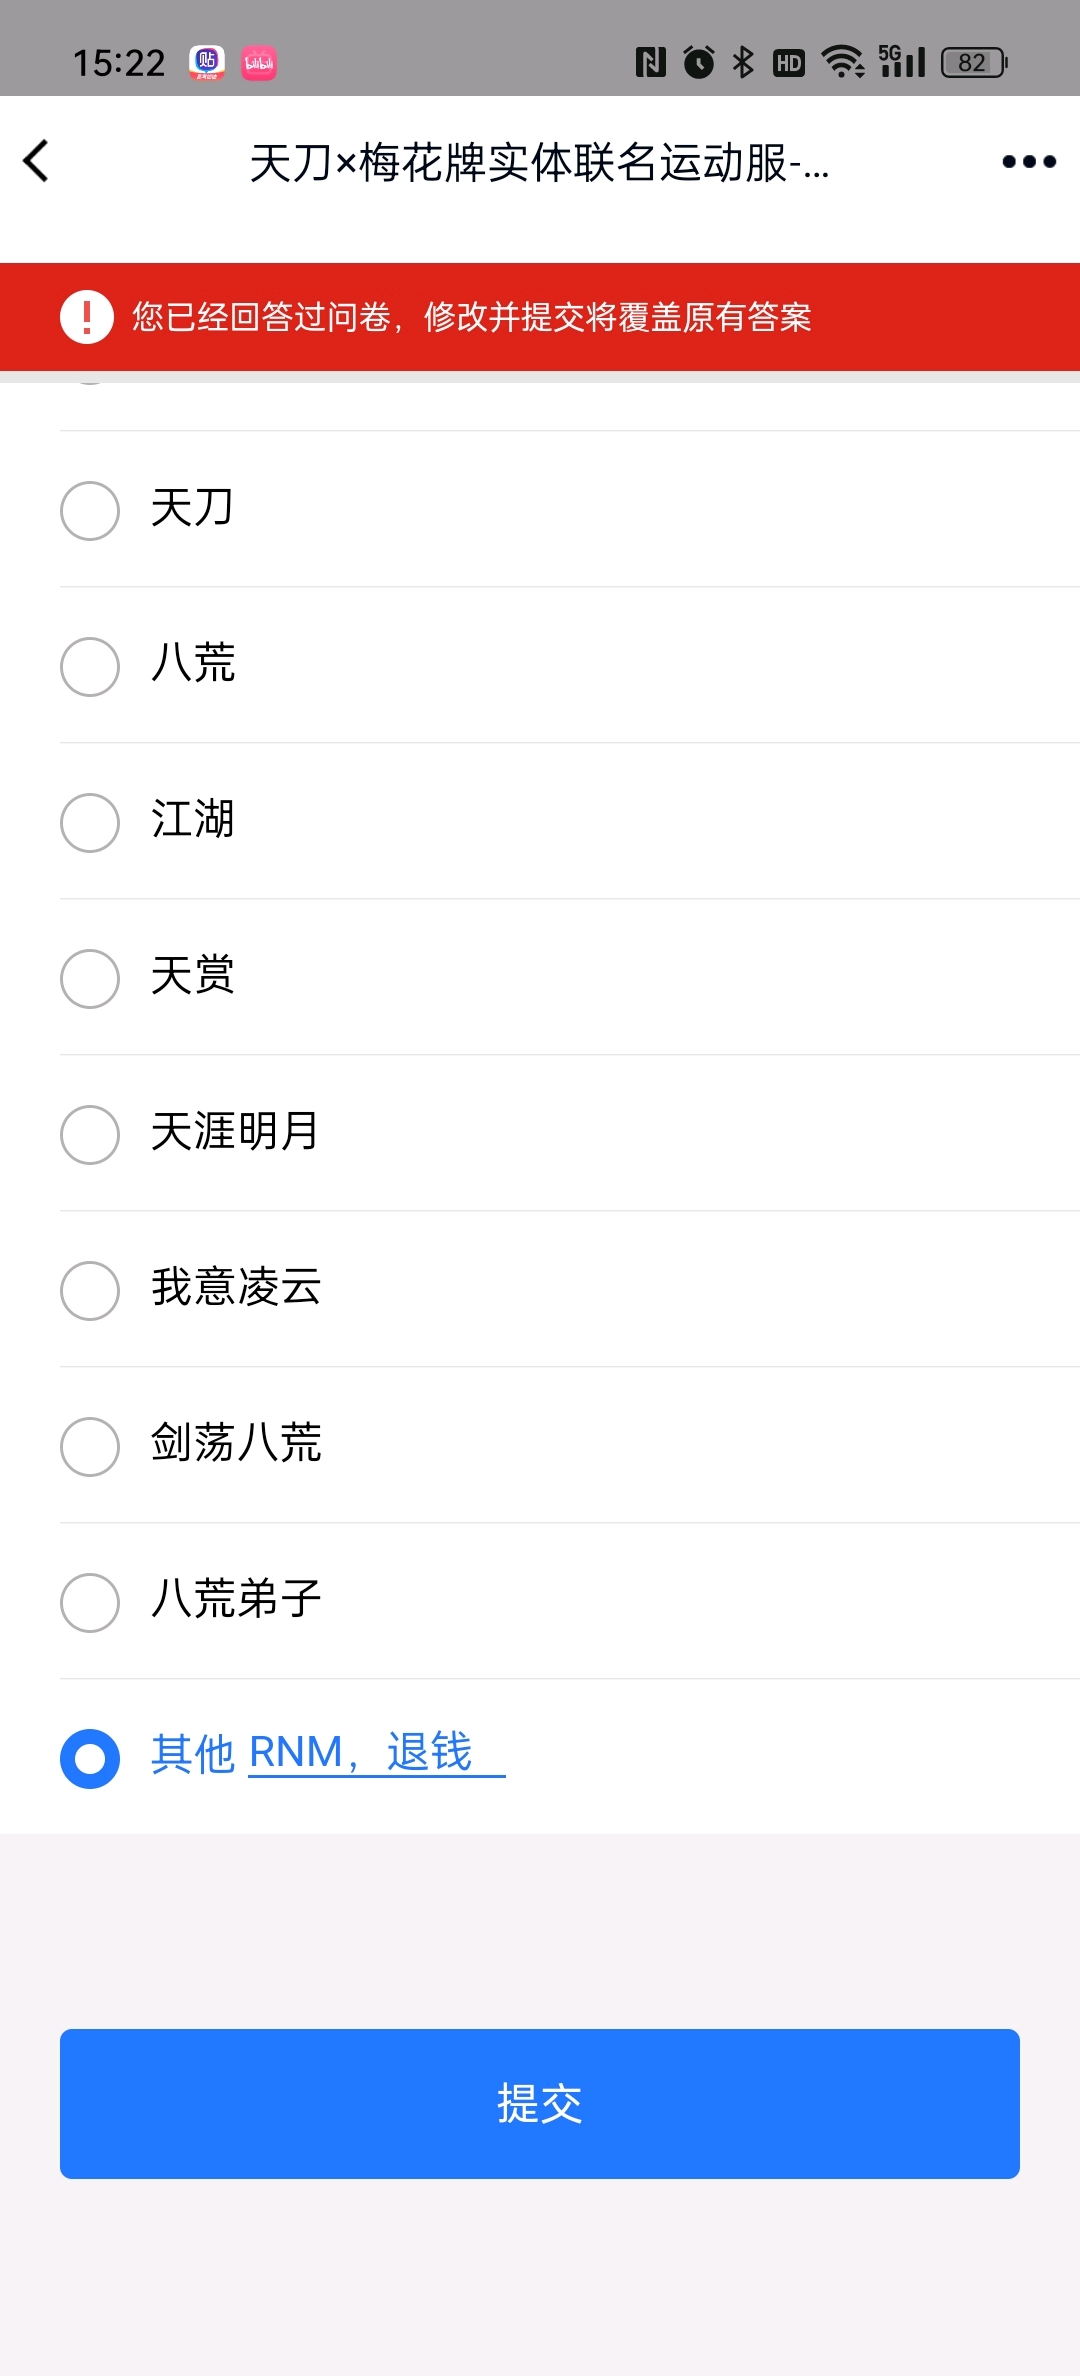
Task: Choose the 江湖 radio option
Action: (x=570, y=821)
